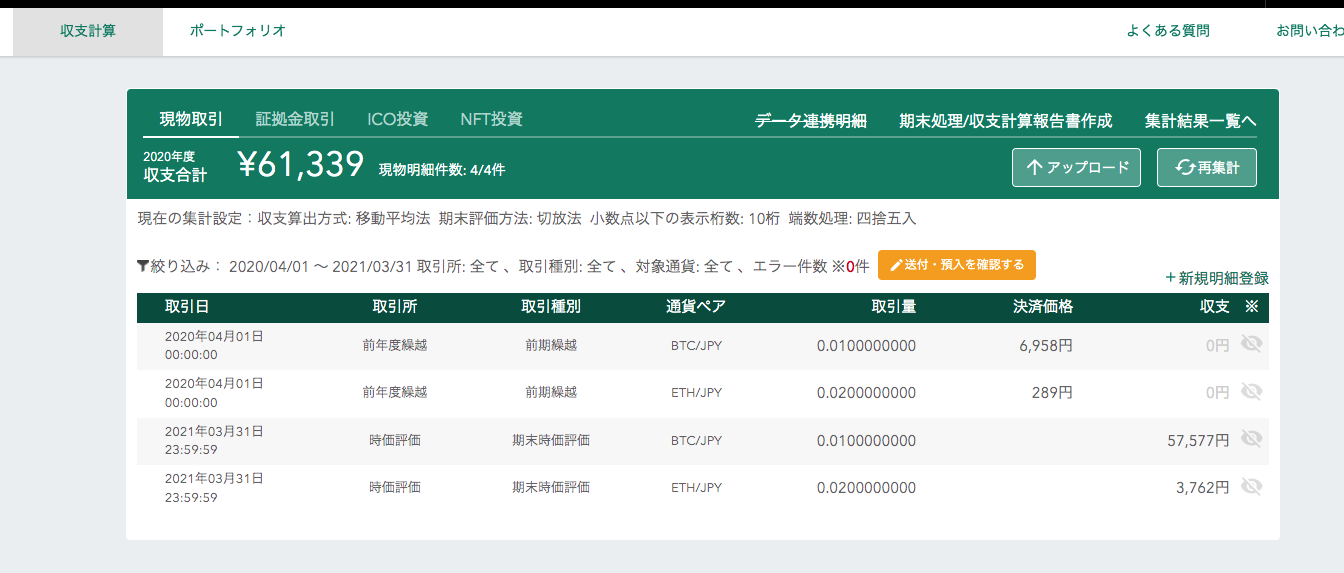
Task: Click 現物明細件数: 4/4件 text
Action: click(442, 170)
